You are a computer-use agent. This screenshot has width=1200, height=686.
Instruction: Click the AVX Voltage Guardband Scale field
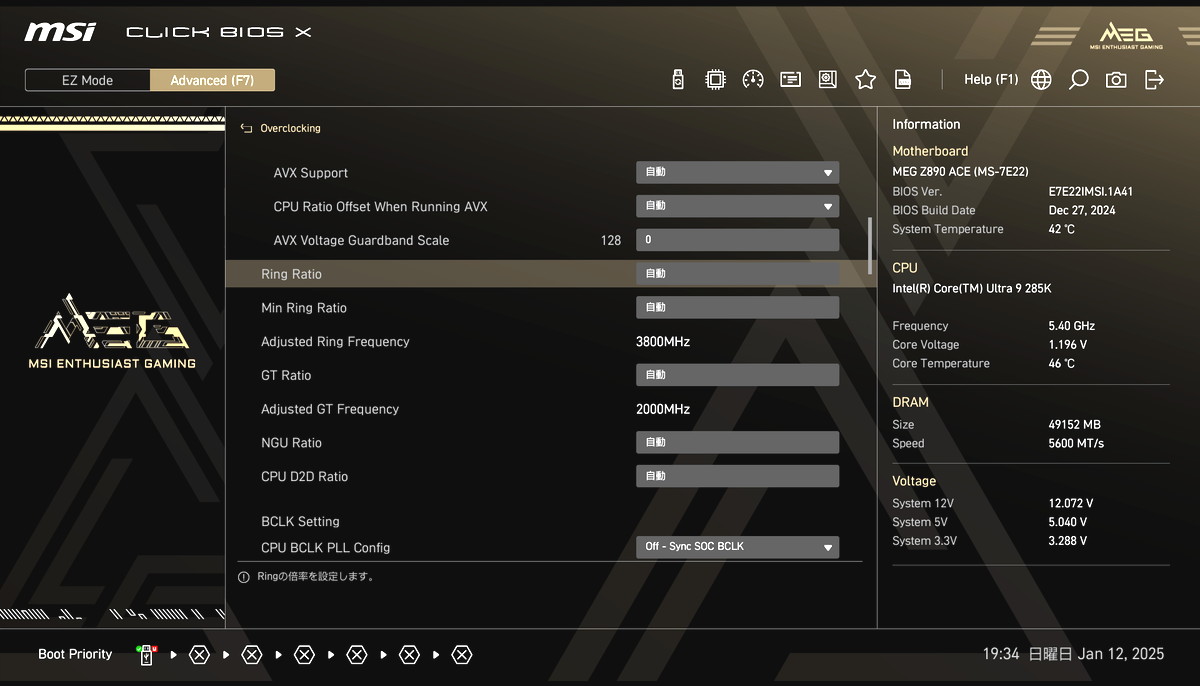pyautogui.click(x=737, y=240)
